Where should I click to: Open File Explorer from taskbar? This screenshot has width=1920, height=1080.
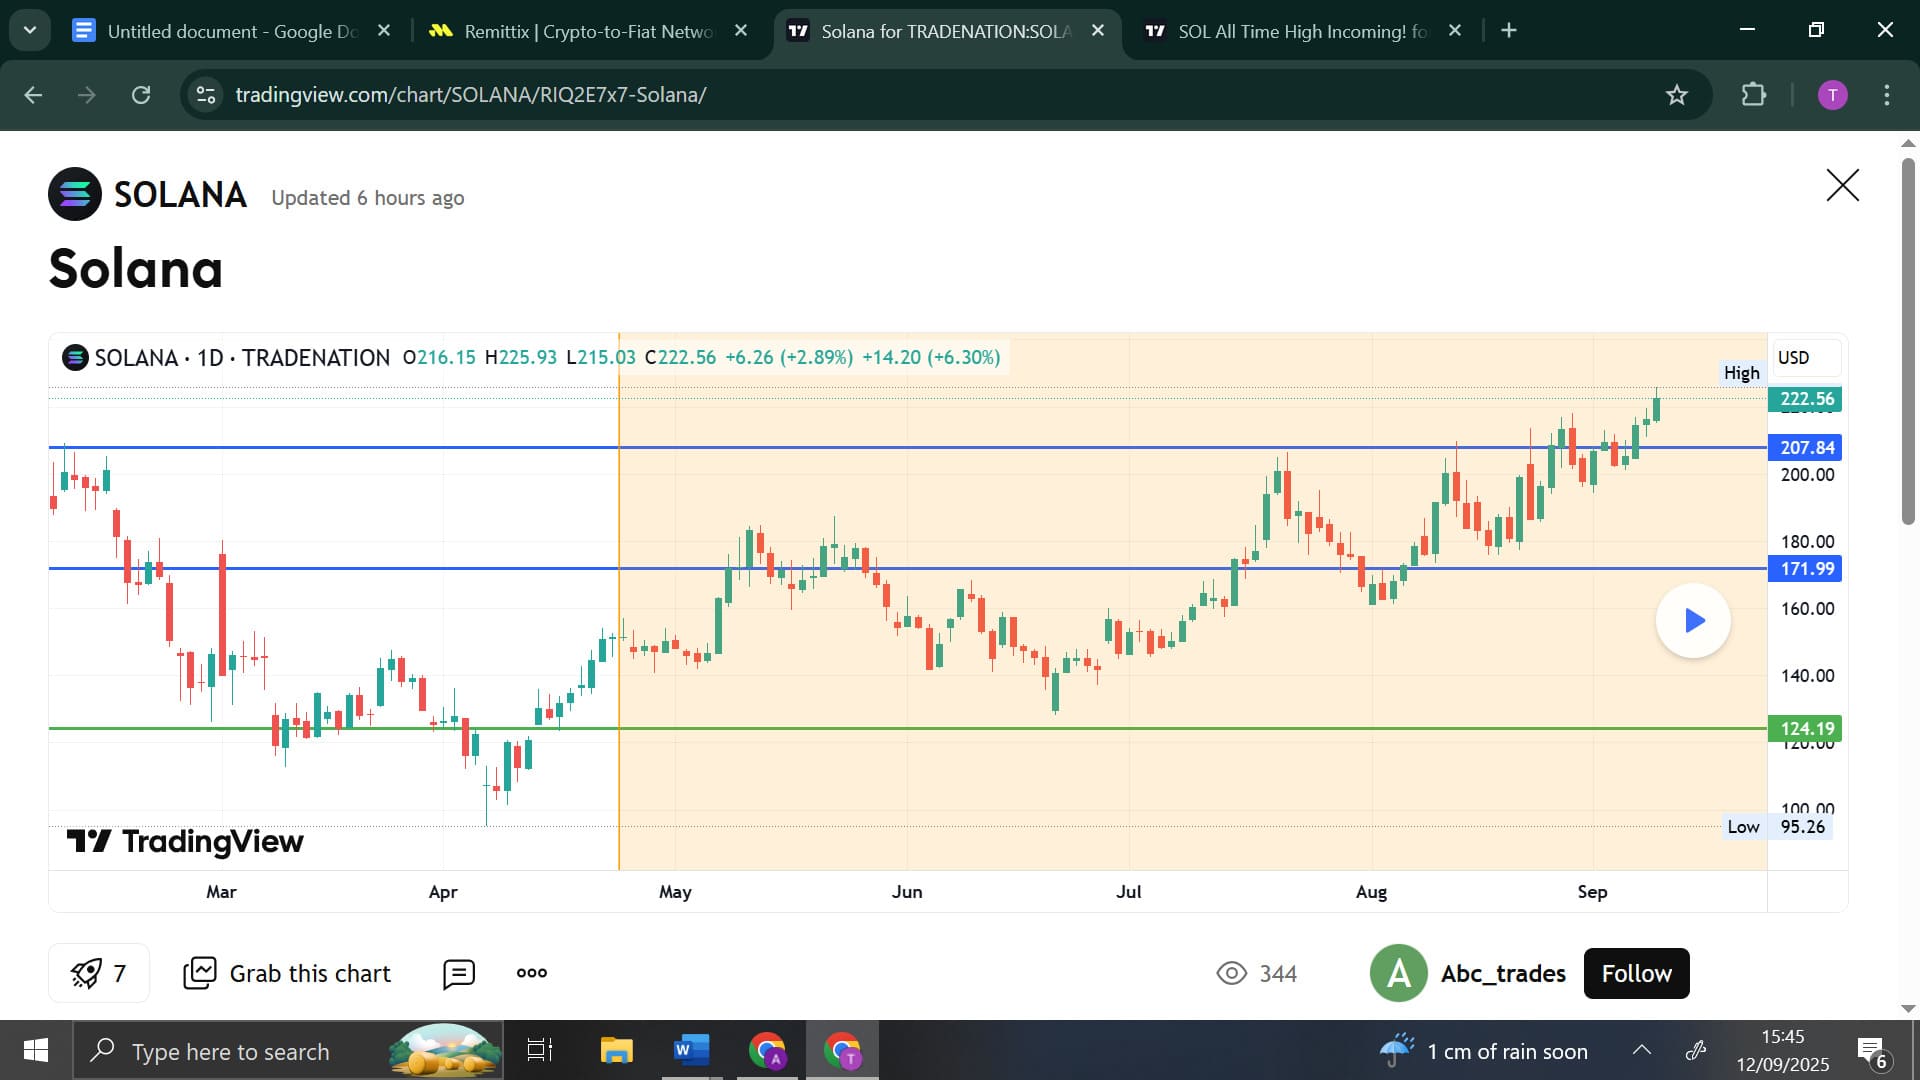[x=616, y=1050]
